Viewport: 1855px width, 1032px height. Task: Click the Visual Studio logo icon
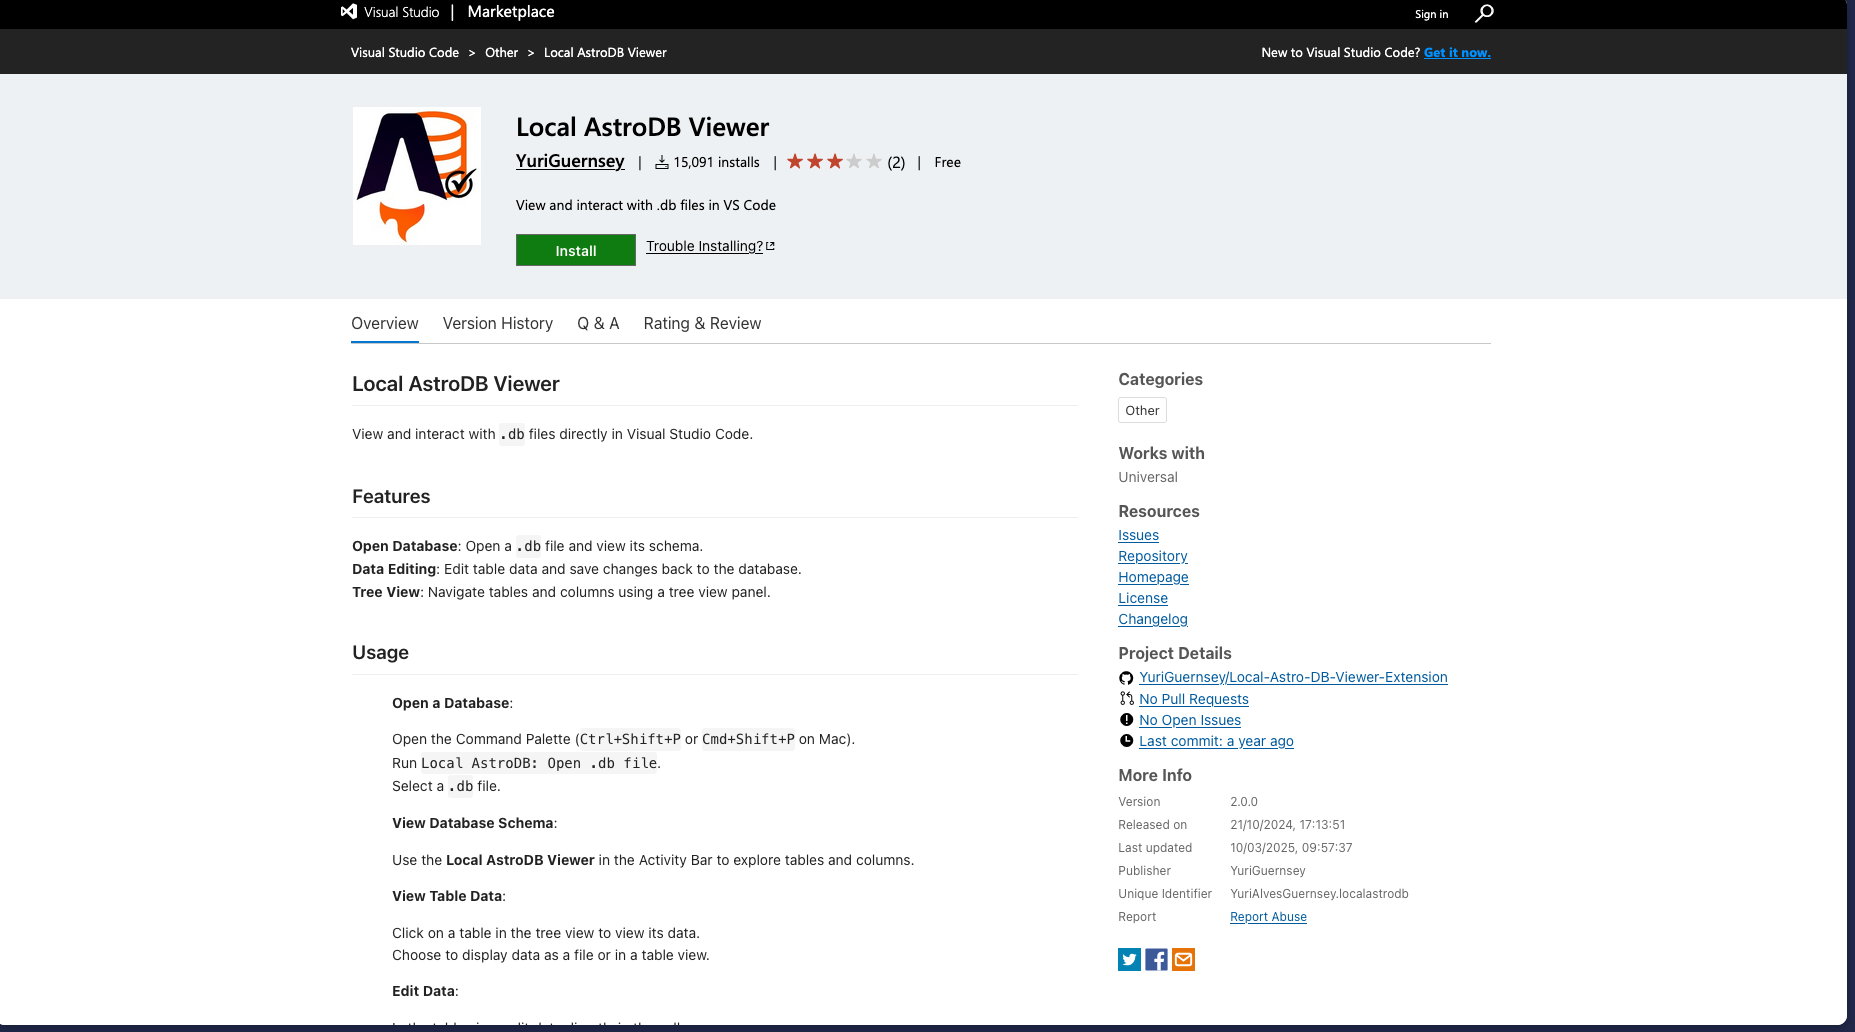[x=349, y=12]
